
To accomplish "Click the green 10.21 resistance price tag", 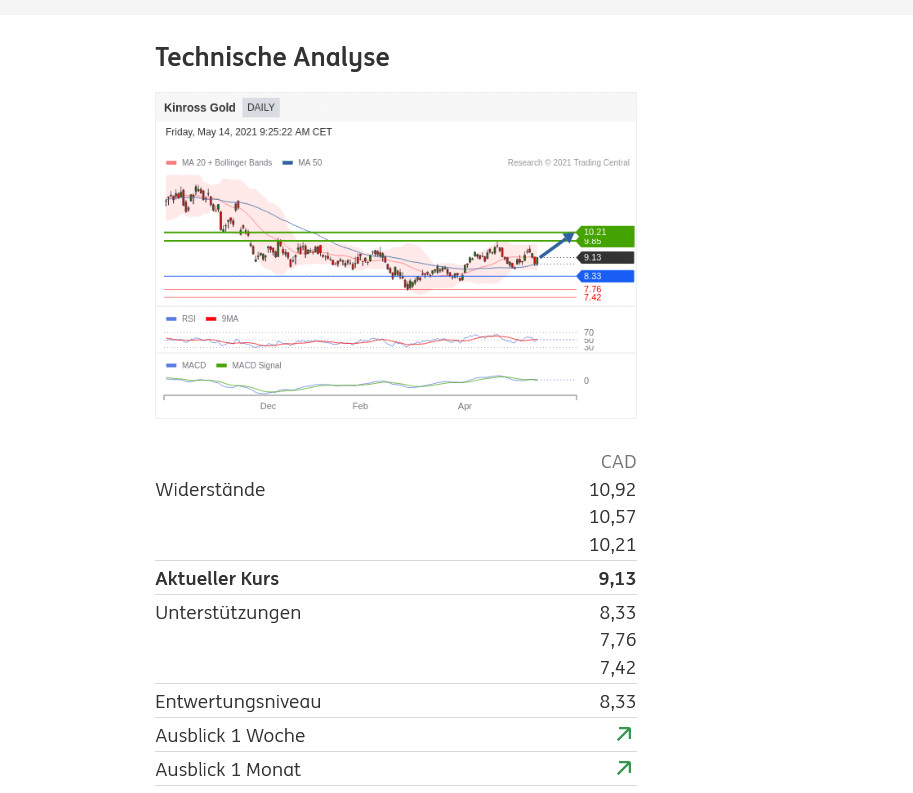I will [x=606, y=232].
